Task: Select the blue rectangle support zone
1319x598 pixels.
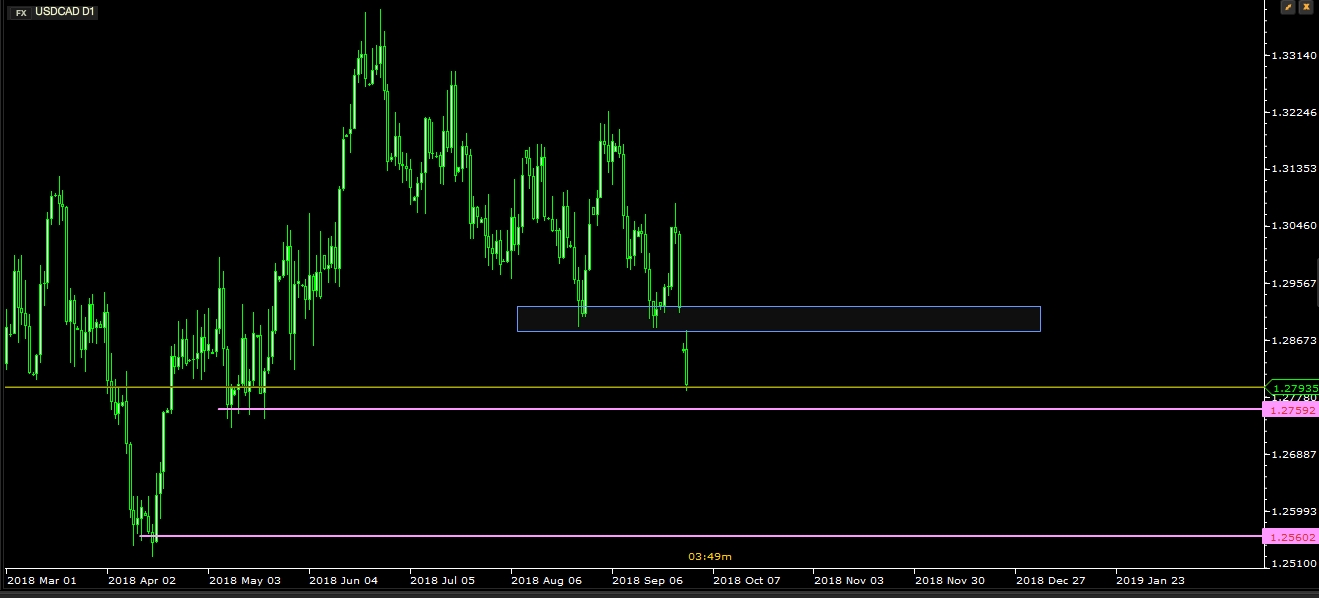Action: pos(778,318)
